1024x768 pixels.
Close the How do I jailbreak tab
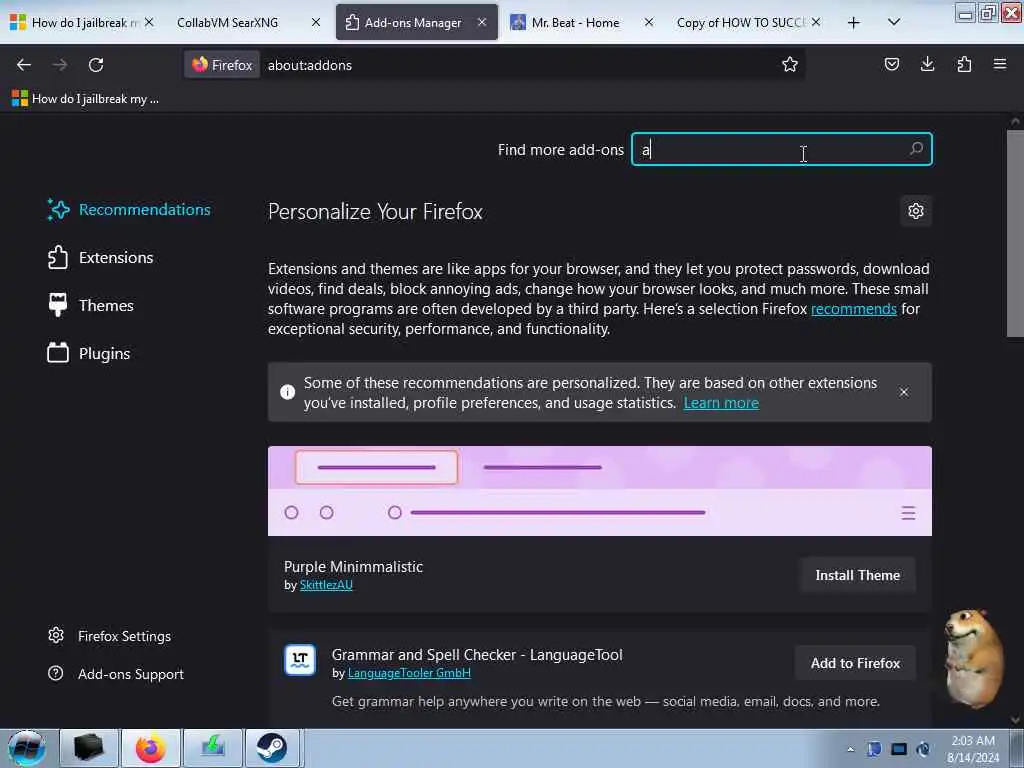pyautogui.click(x=149, y=22)
